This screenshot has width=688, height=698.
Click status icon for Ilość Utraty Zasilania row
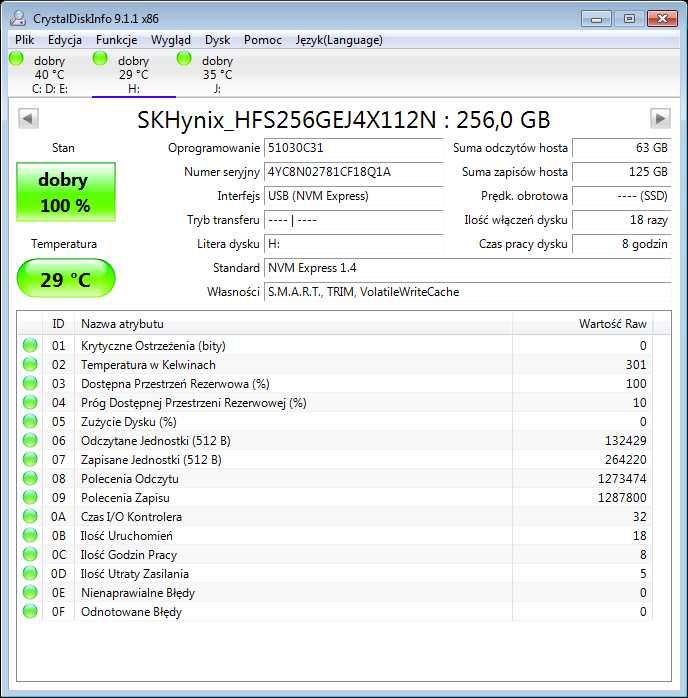pyautogui.click(x=30, y=573)
